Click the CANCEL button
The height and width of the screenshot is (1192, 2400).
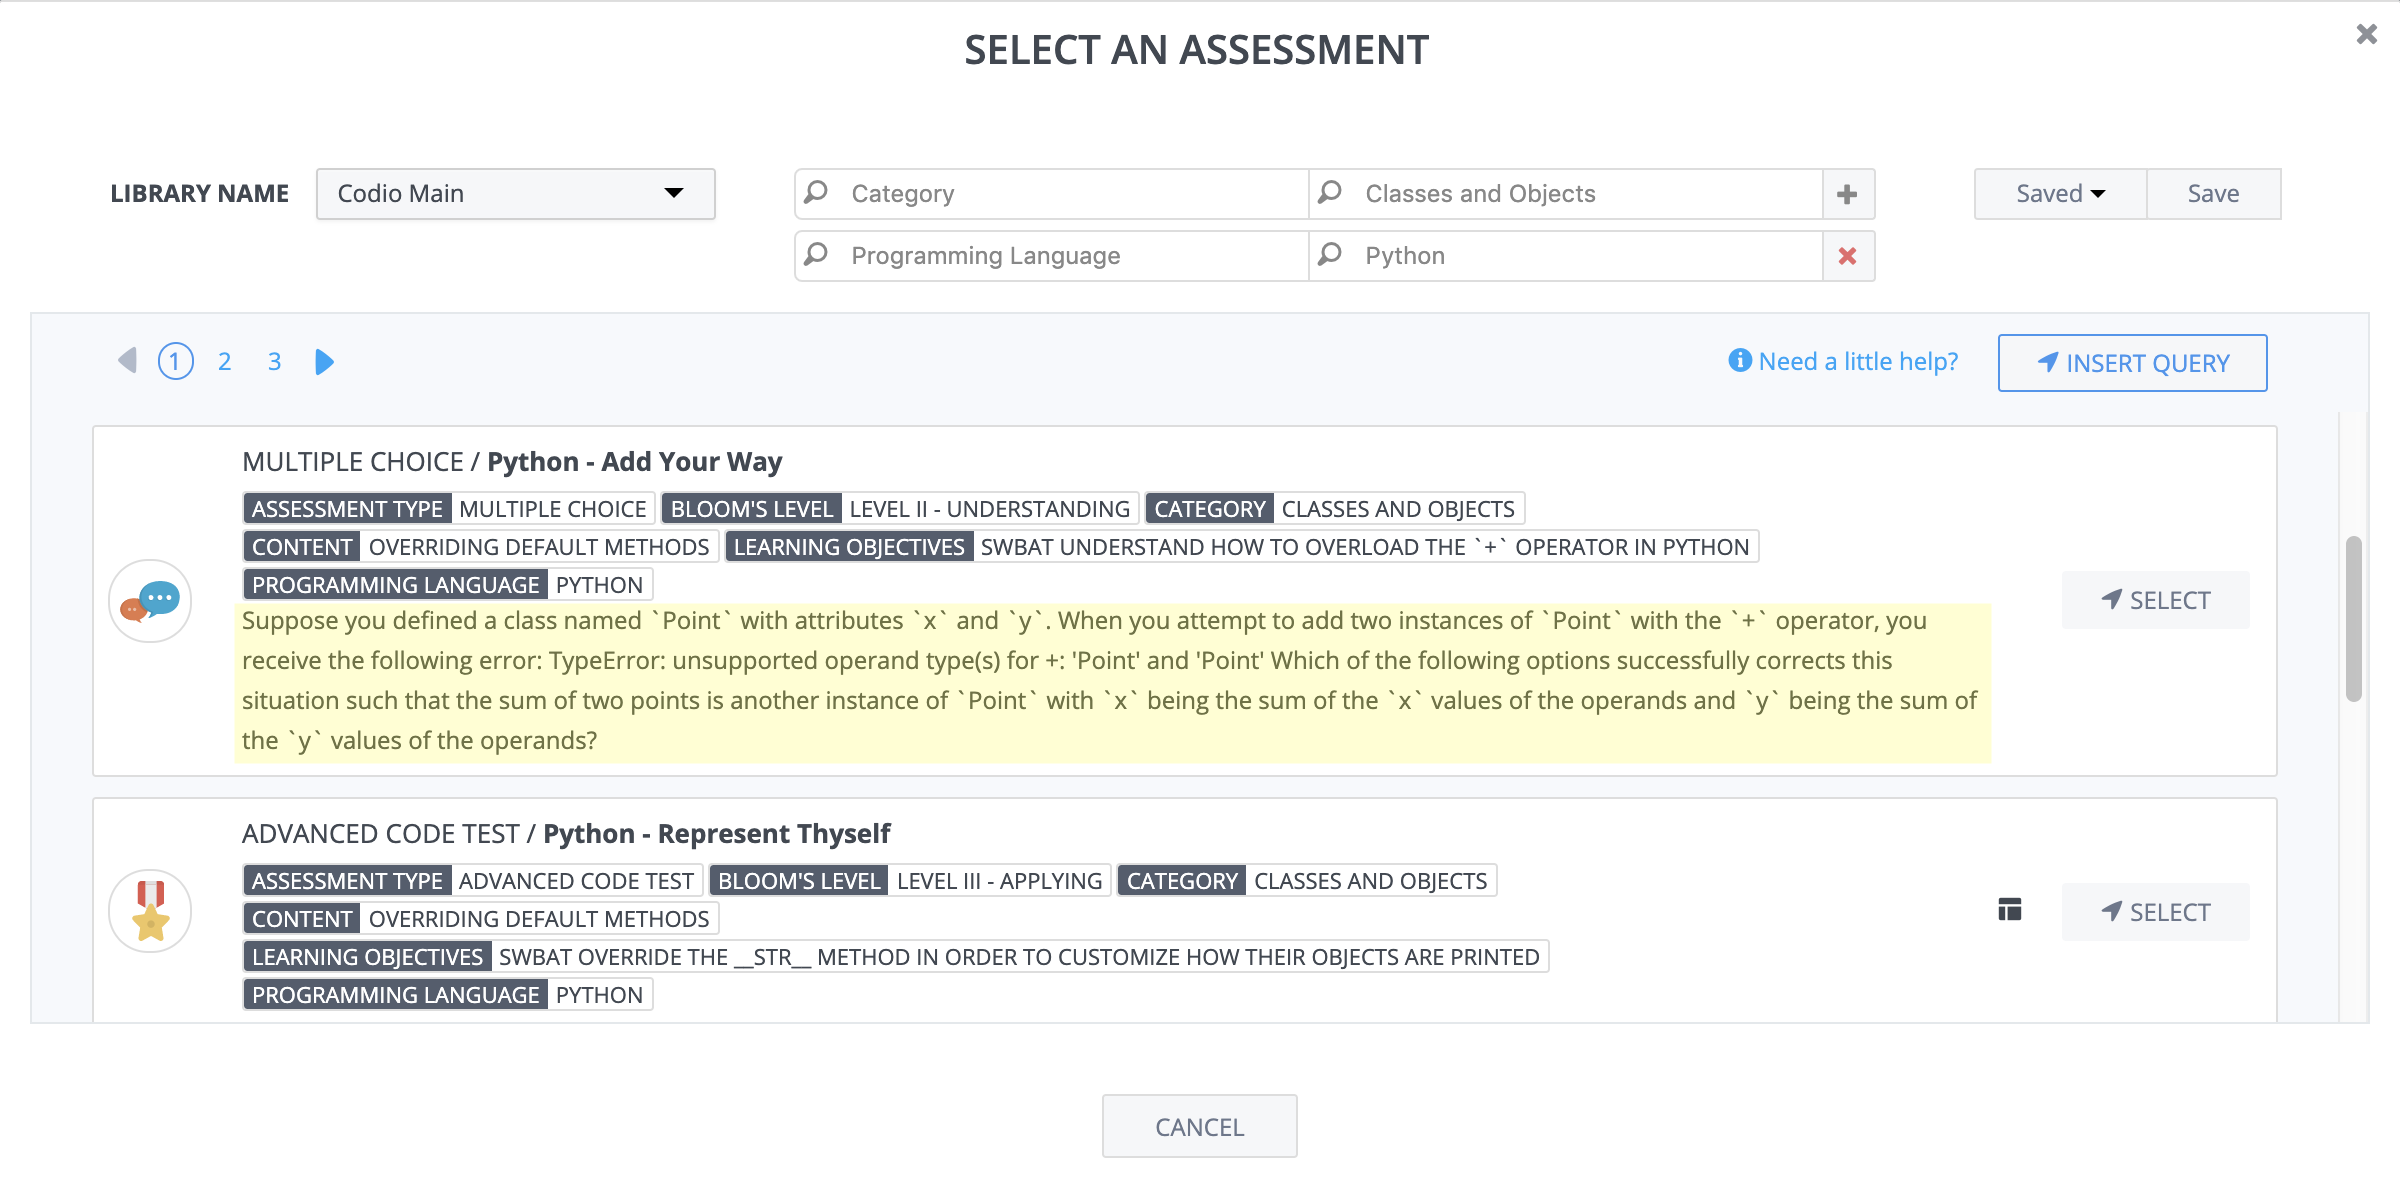click(1198, 1128)
